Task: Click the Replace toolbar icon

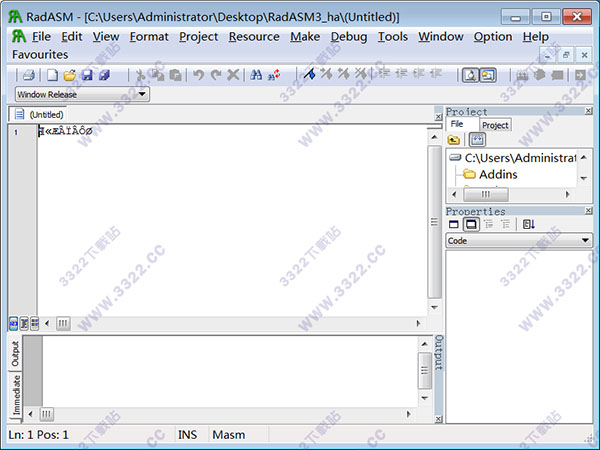Action: point(274,75)
